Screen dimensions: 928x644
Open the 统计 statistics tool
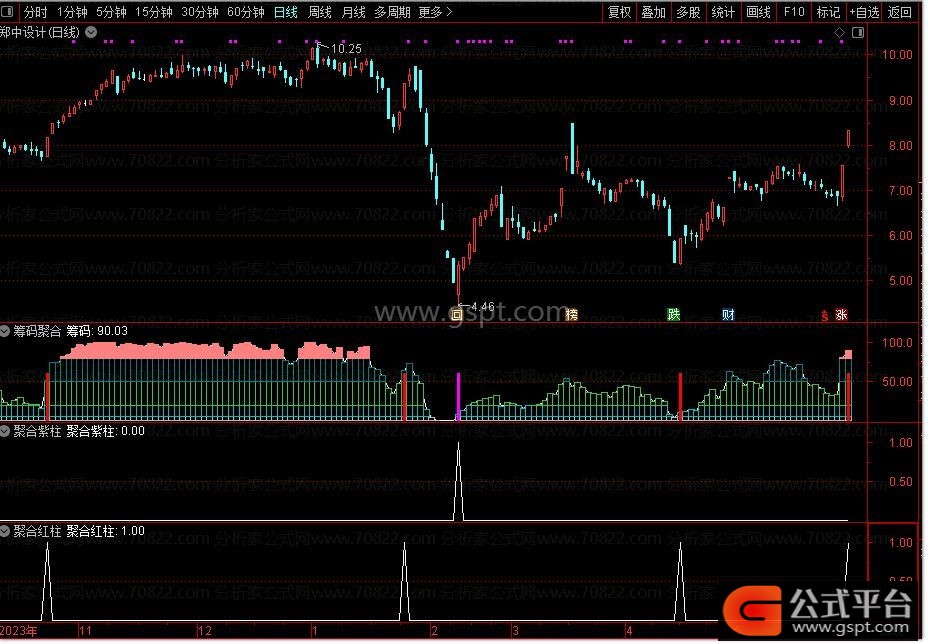pyautogui.click(x=723, y=12)
